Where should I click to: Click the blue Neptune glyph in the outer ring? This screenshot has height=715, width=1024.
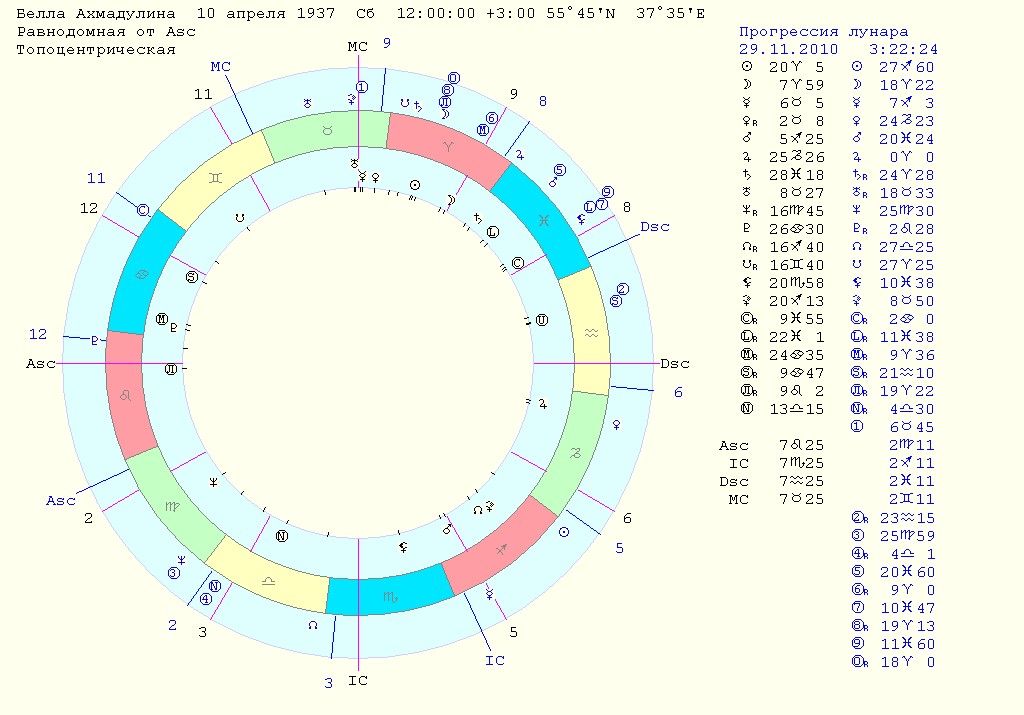tap(182, 560)
